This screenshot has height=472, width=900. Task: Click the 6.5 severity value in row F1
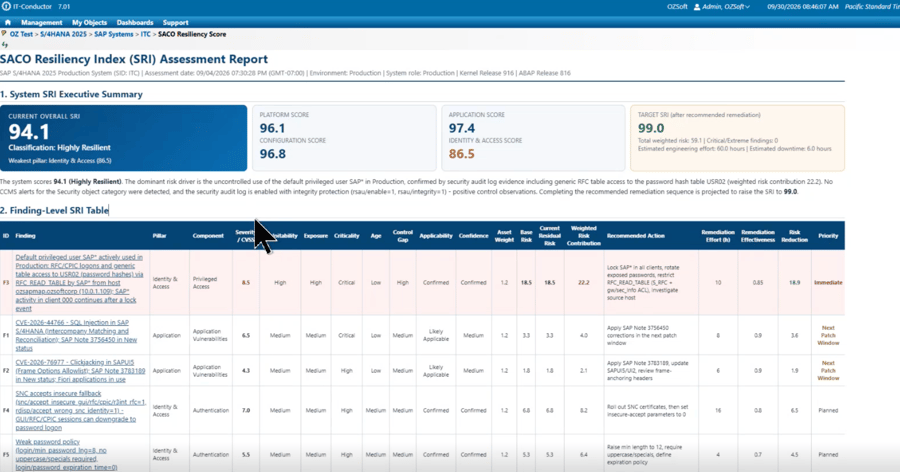click(x=246, y=335)
